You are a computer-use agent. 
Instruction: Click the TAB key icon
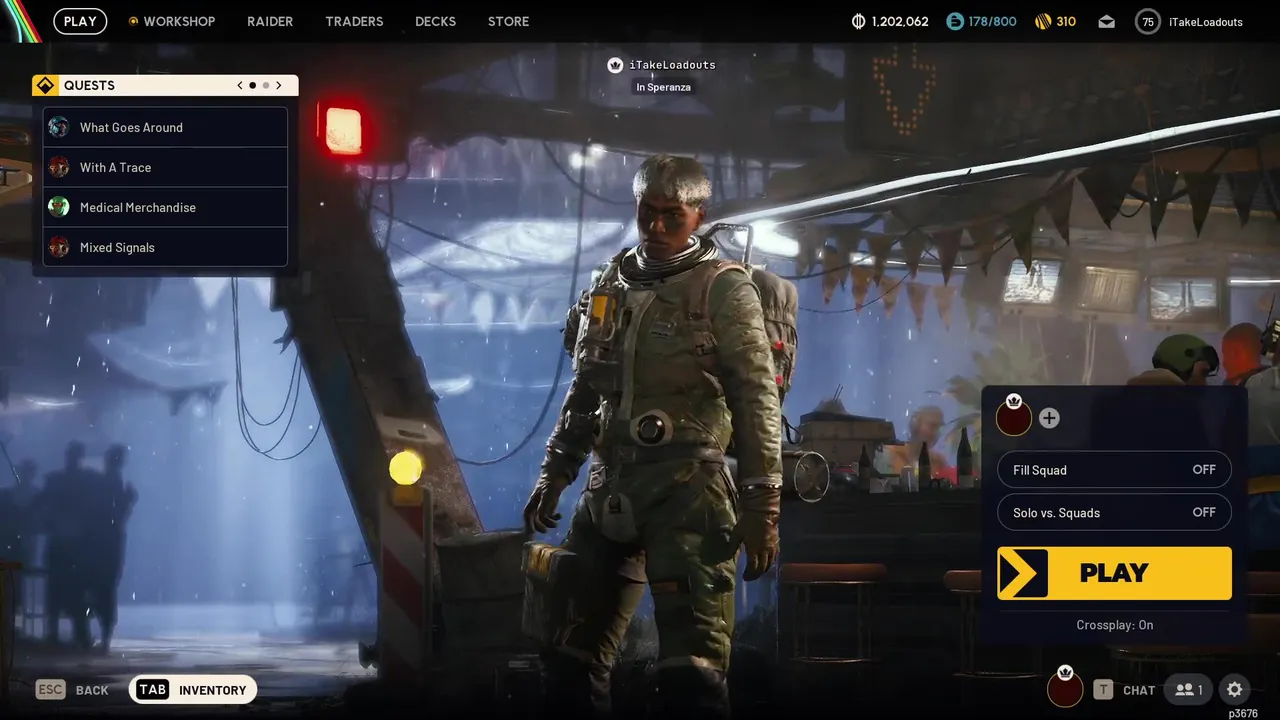(153, 689)
